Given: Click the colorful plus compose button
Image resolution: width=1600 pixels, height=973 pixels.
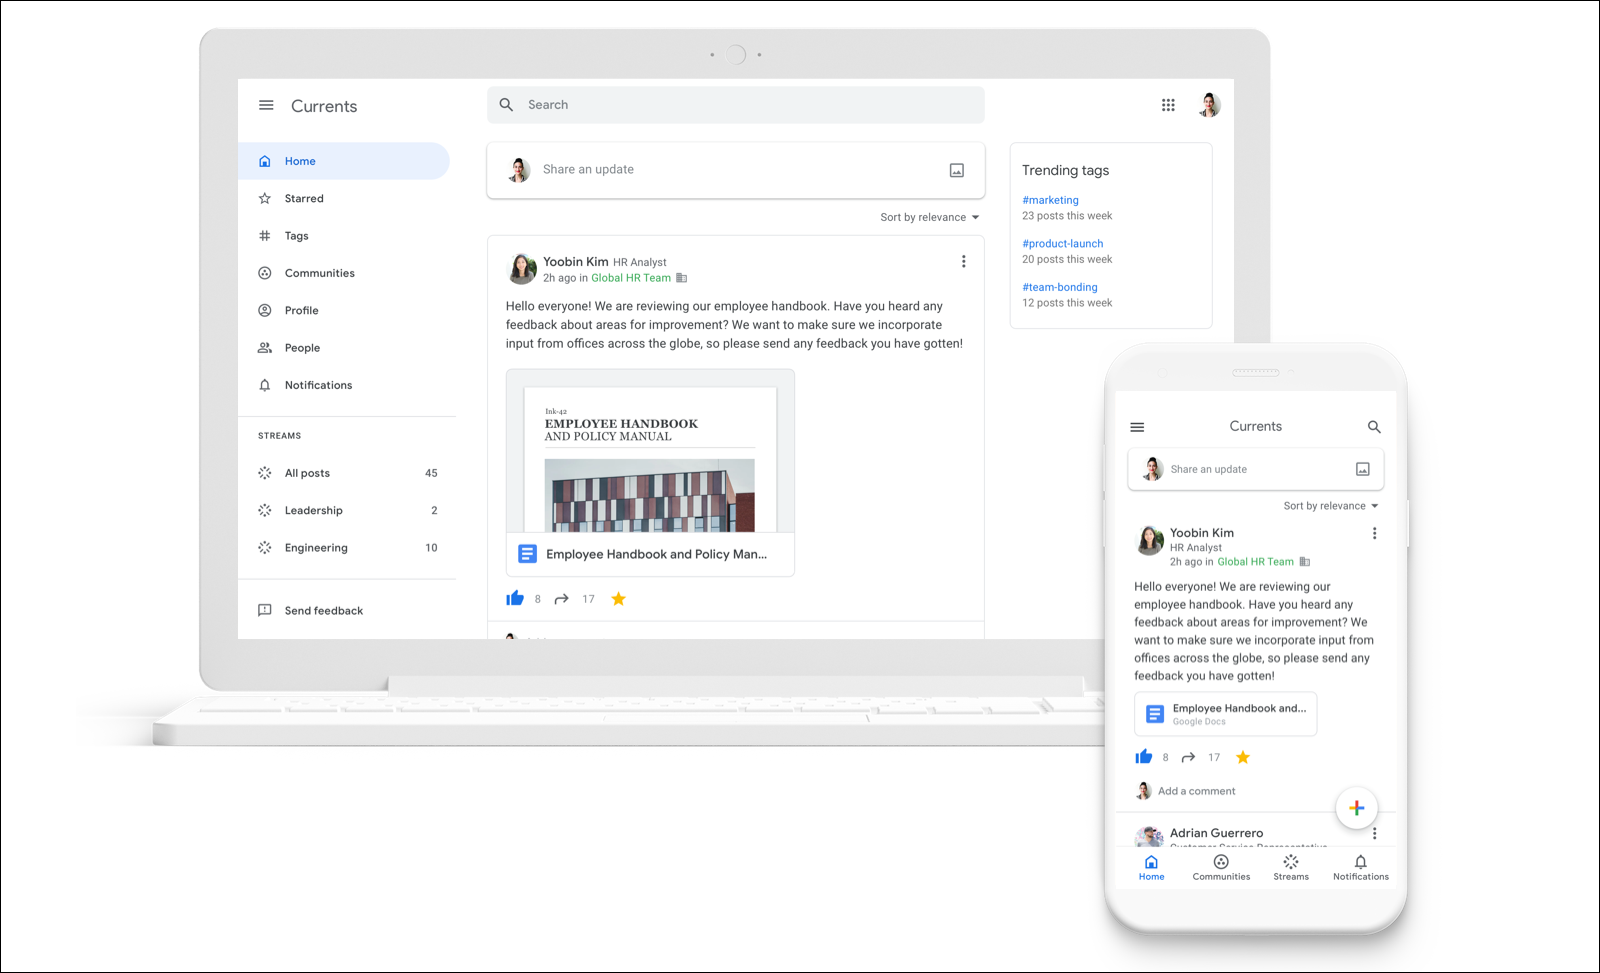Looking at the screenshot, I should pos(1357,808).
